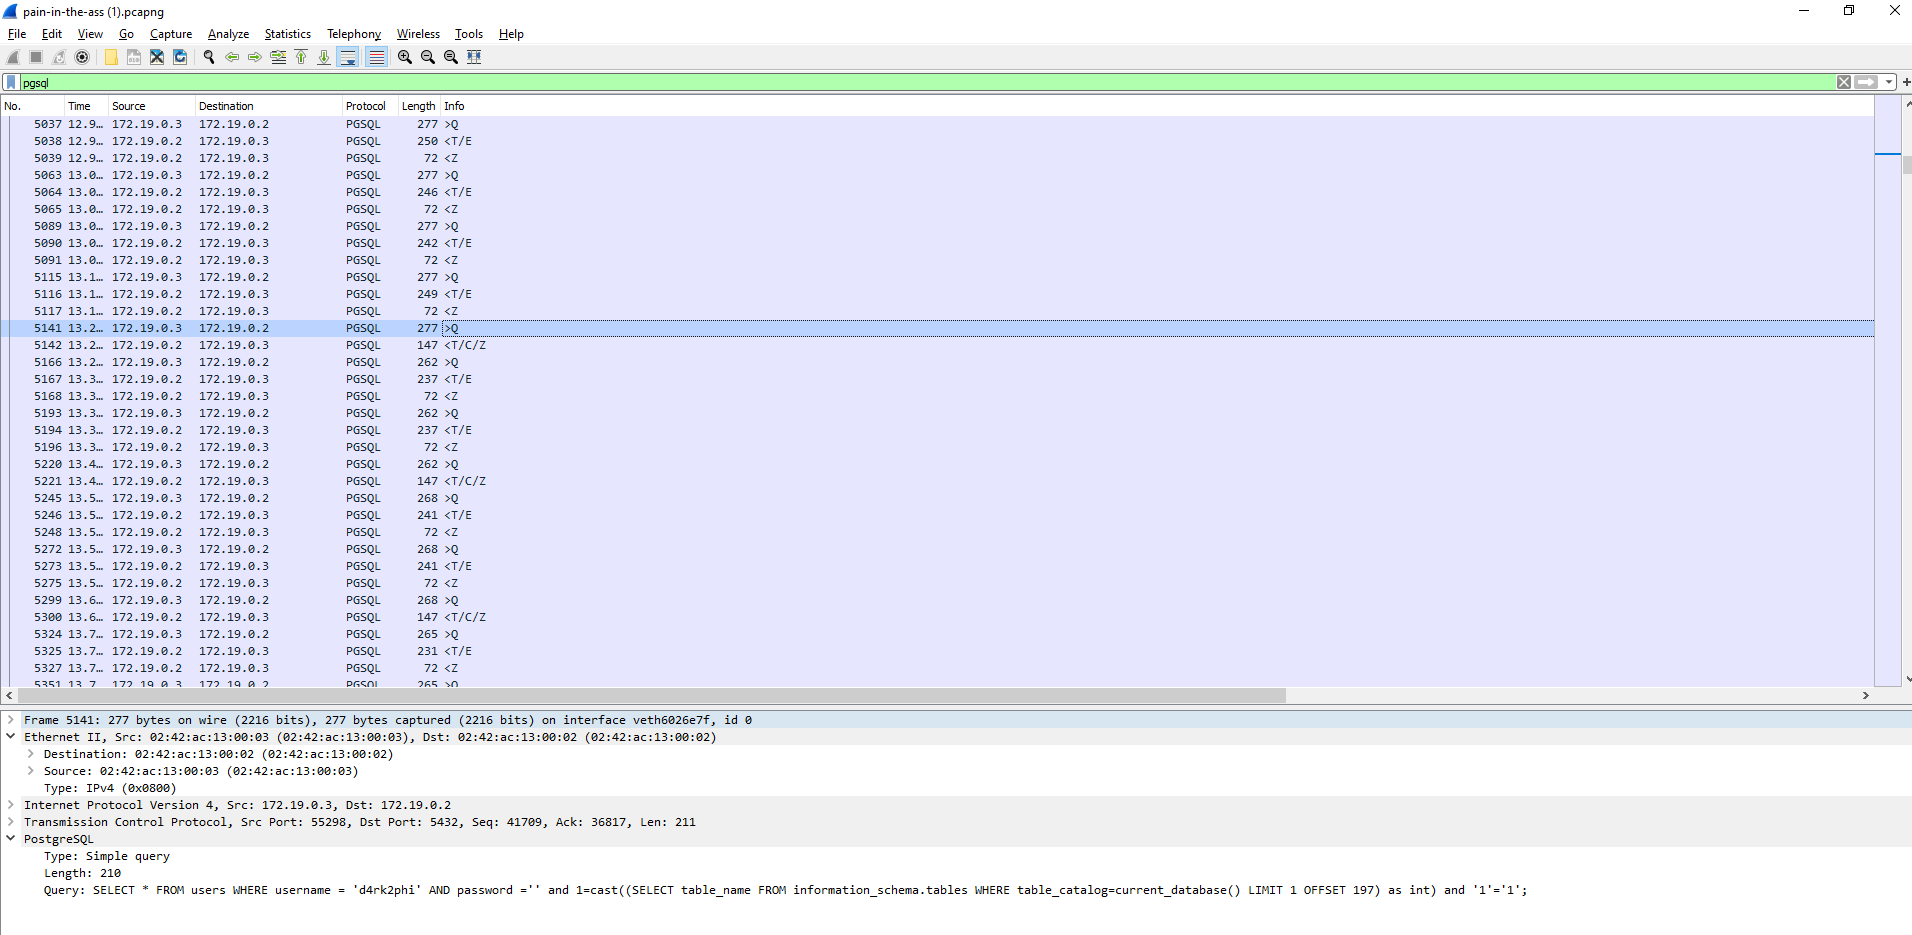The image size is (1912, 935).
Task: Apply display filter arrow button
Action: [x=1866, y=82]
